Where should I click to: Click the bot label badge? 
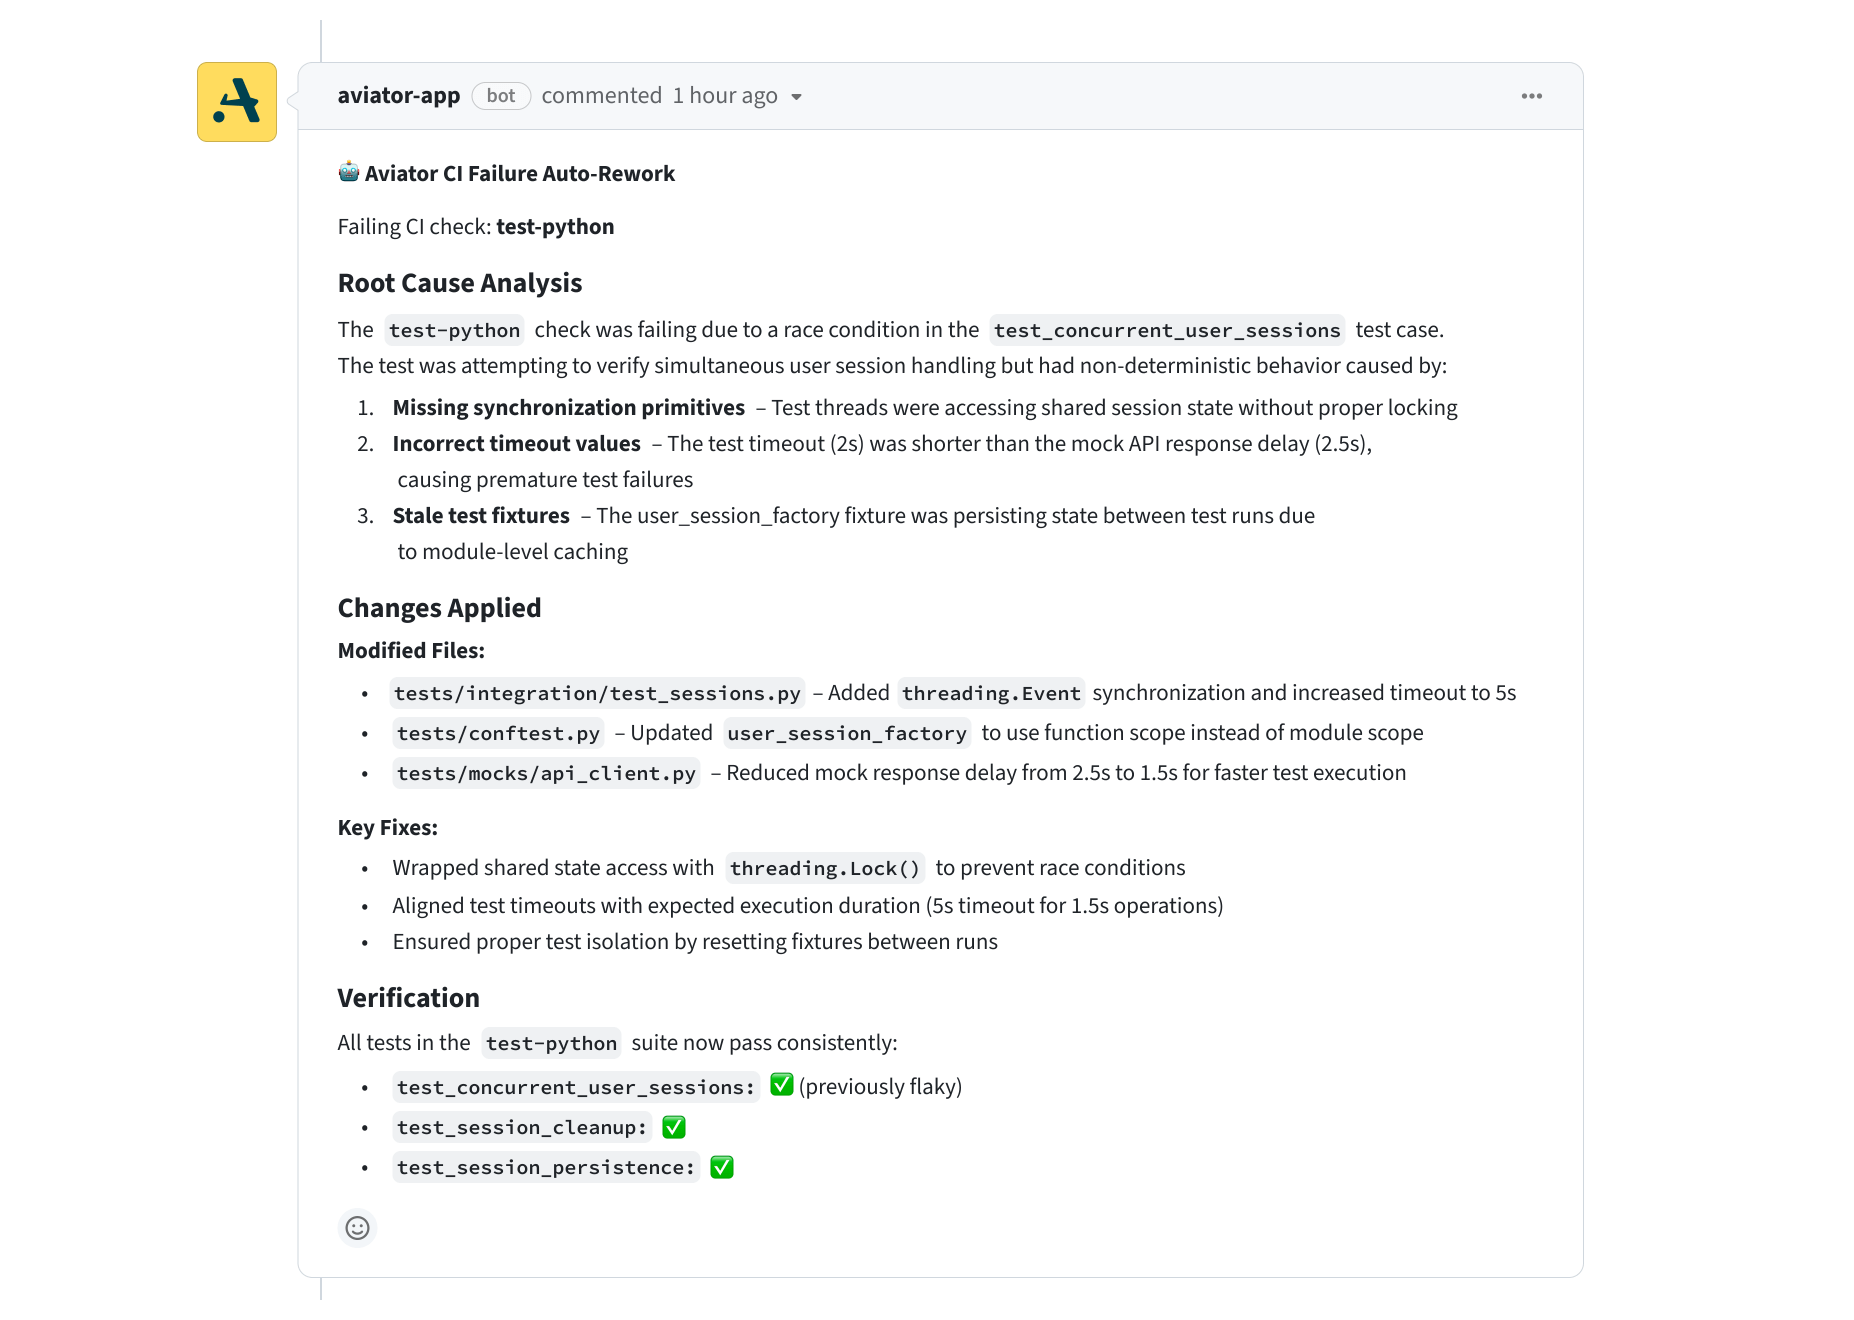point(501,96)
